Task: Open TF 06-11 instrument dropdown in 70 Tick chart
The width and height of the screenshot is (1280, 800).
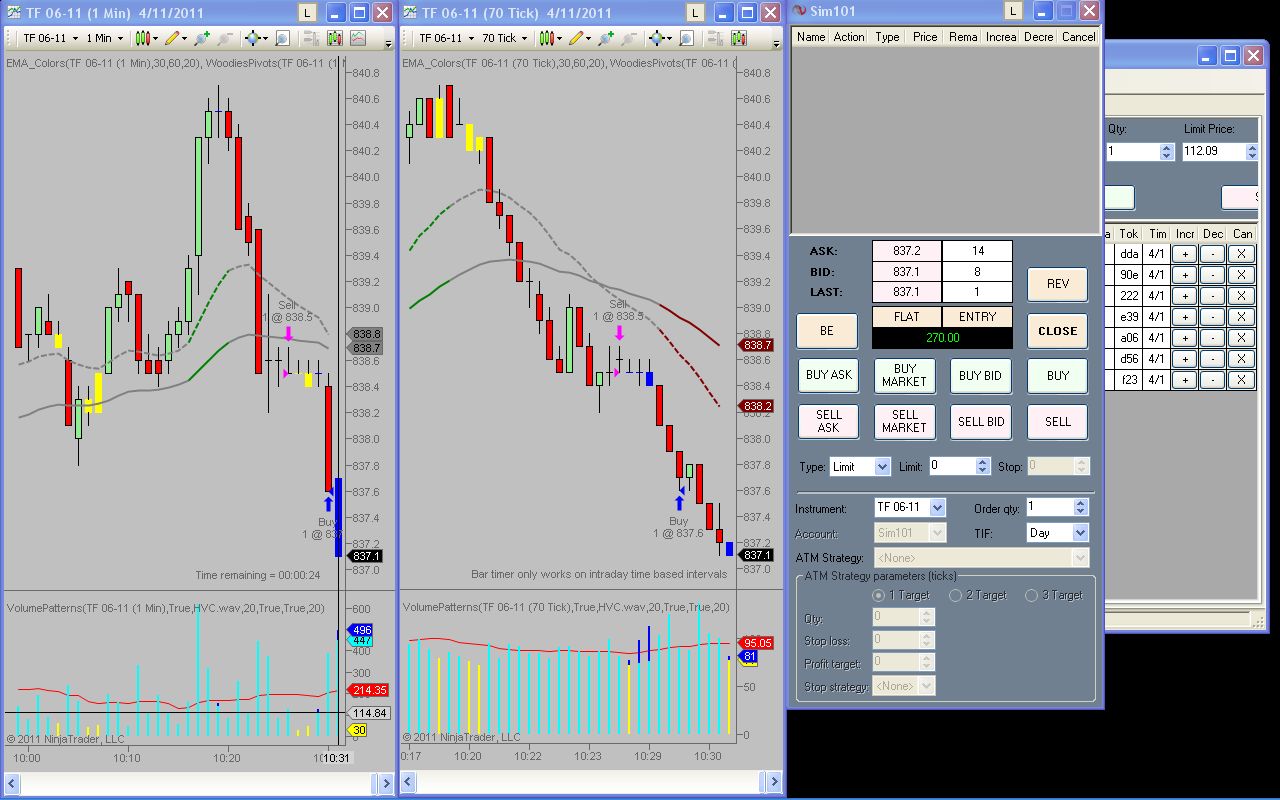Action: [446, 38]
